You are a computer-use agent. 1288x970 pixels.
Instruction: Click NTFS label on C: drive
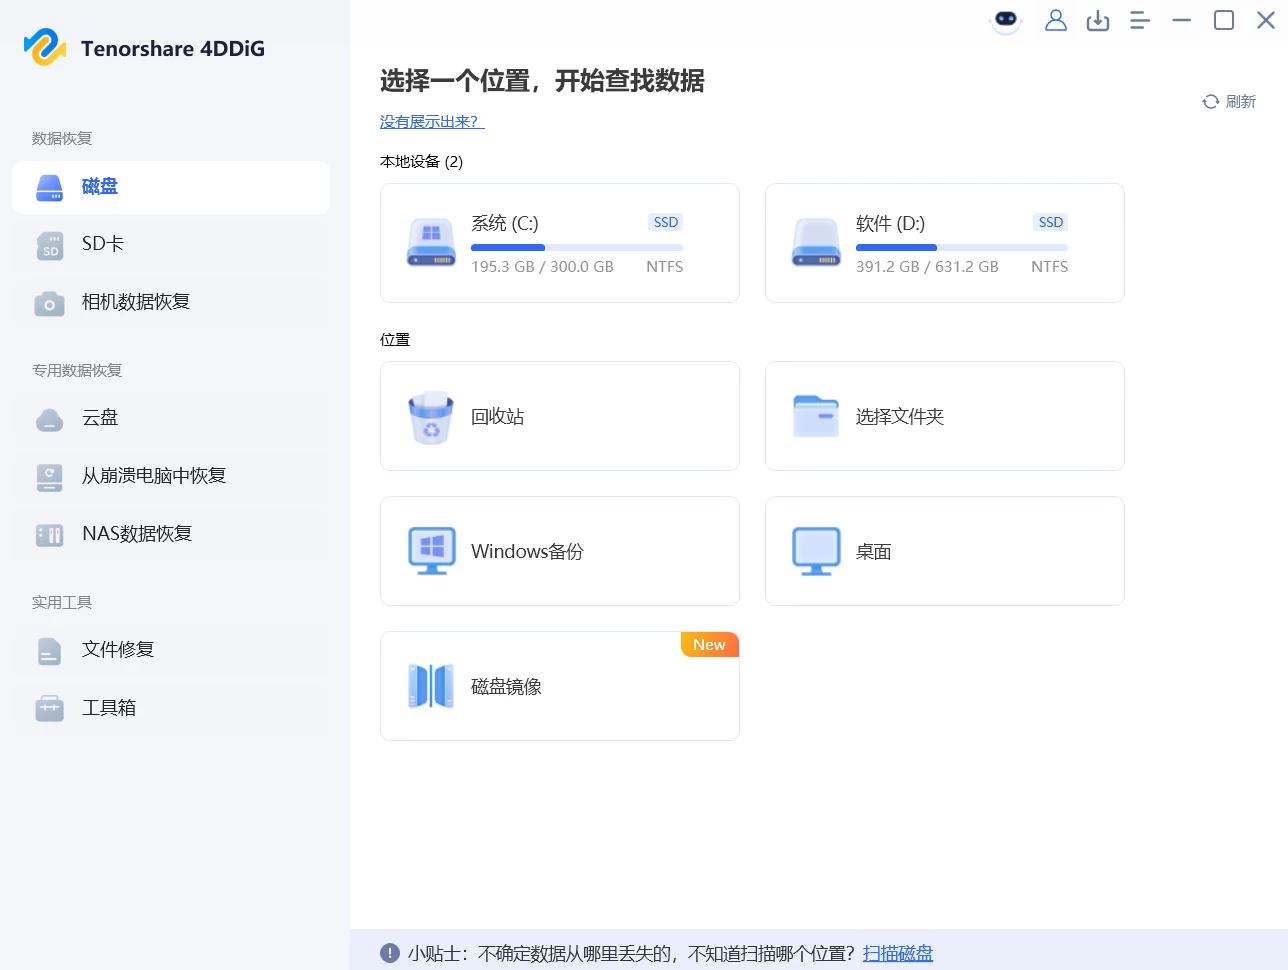click(x=665, y=267)
